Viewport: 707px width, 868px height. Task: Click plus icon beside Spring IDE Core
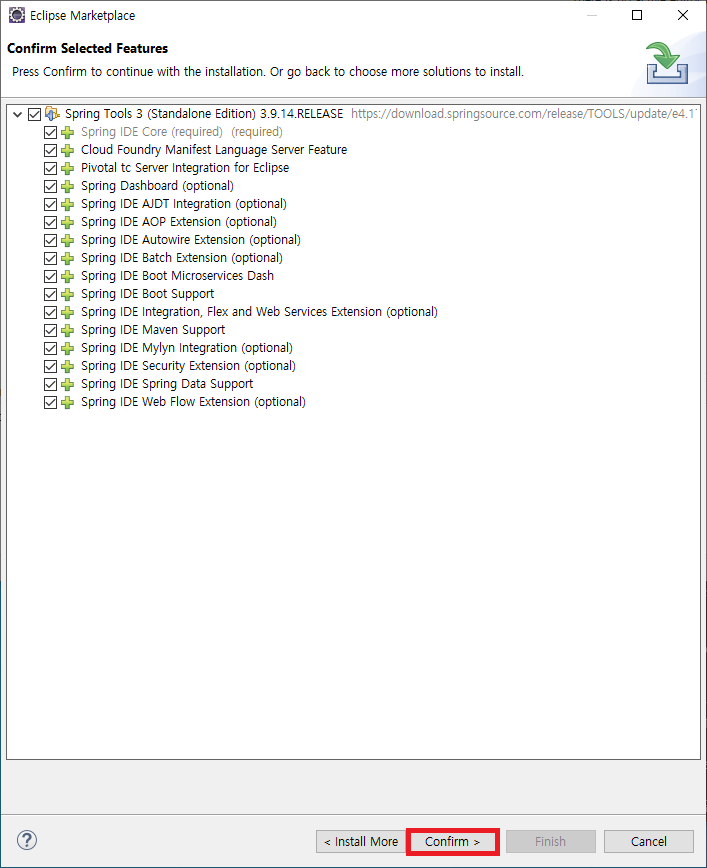tap(68, 132)
